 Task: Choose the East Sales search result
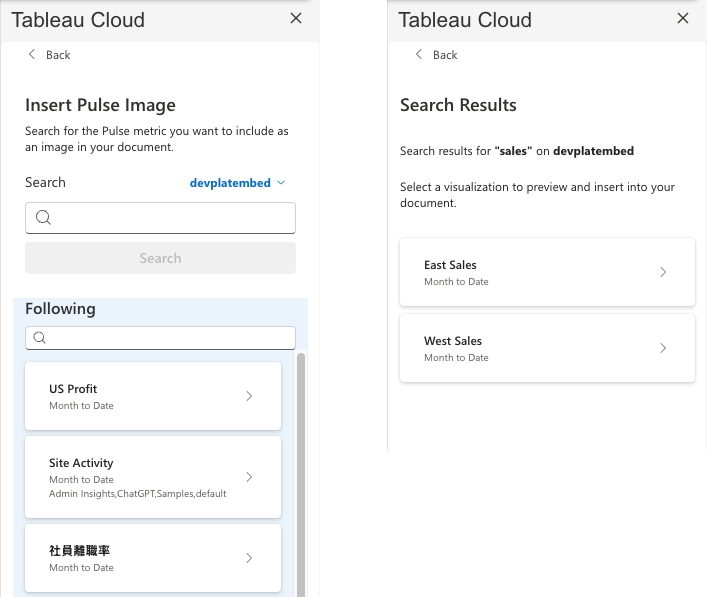(530, 272)
